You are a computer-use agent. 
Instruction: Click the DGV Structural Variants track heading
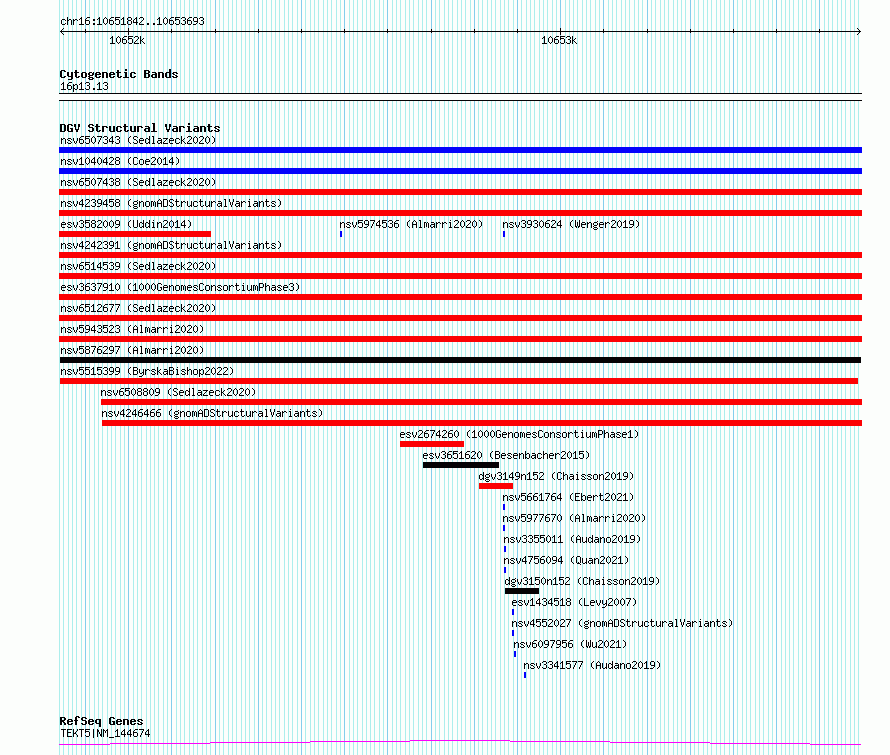[x=140, y=128]
